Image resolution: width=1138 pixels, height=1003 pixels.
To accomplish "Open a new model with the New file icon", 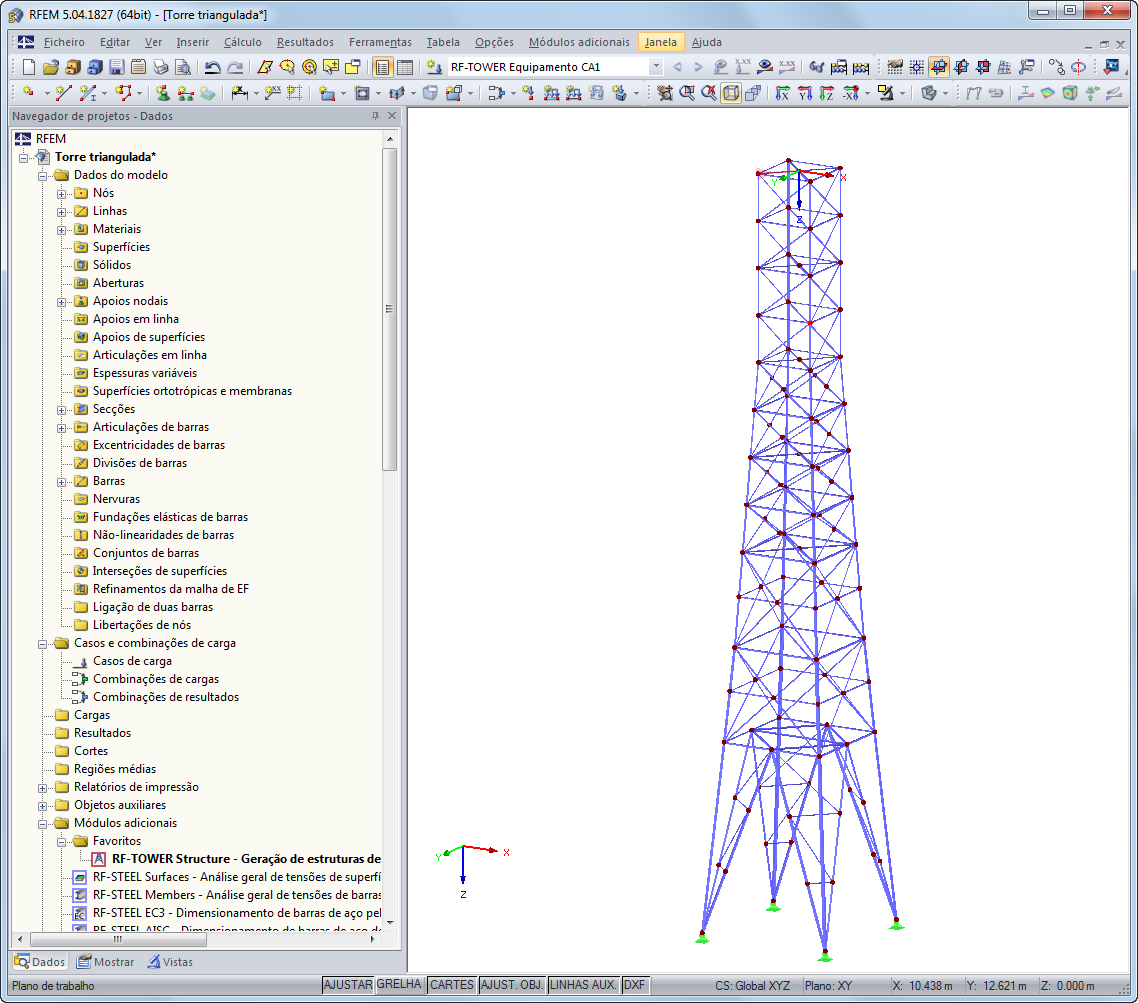I will point(28,67).
